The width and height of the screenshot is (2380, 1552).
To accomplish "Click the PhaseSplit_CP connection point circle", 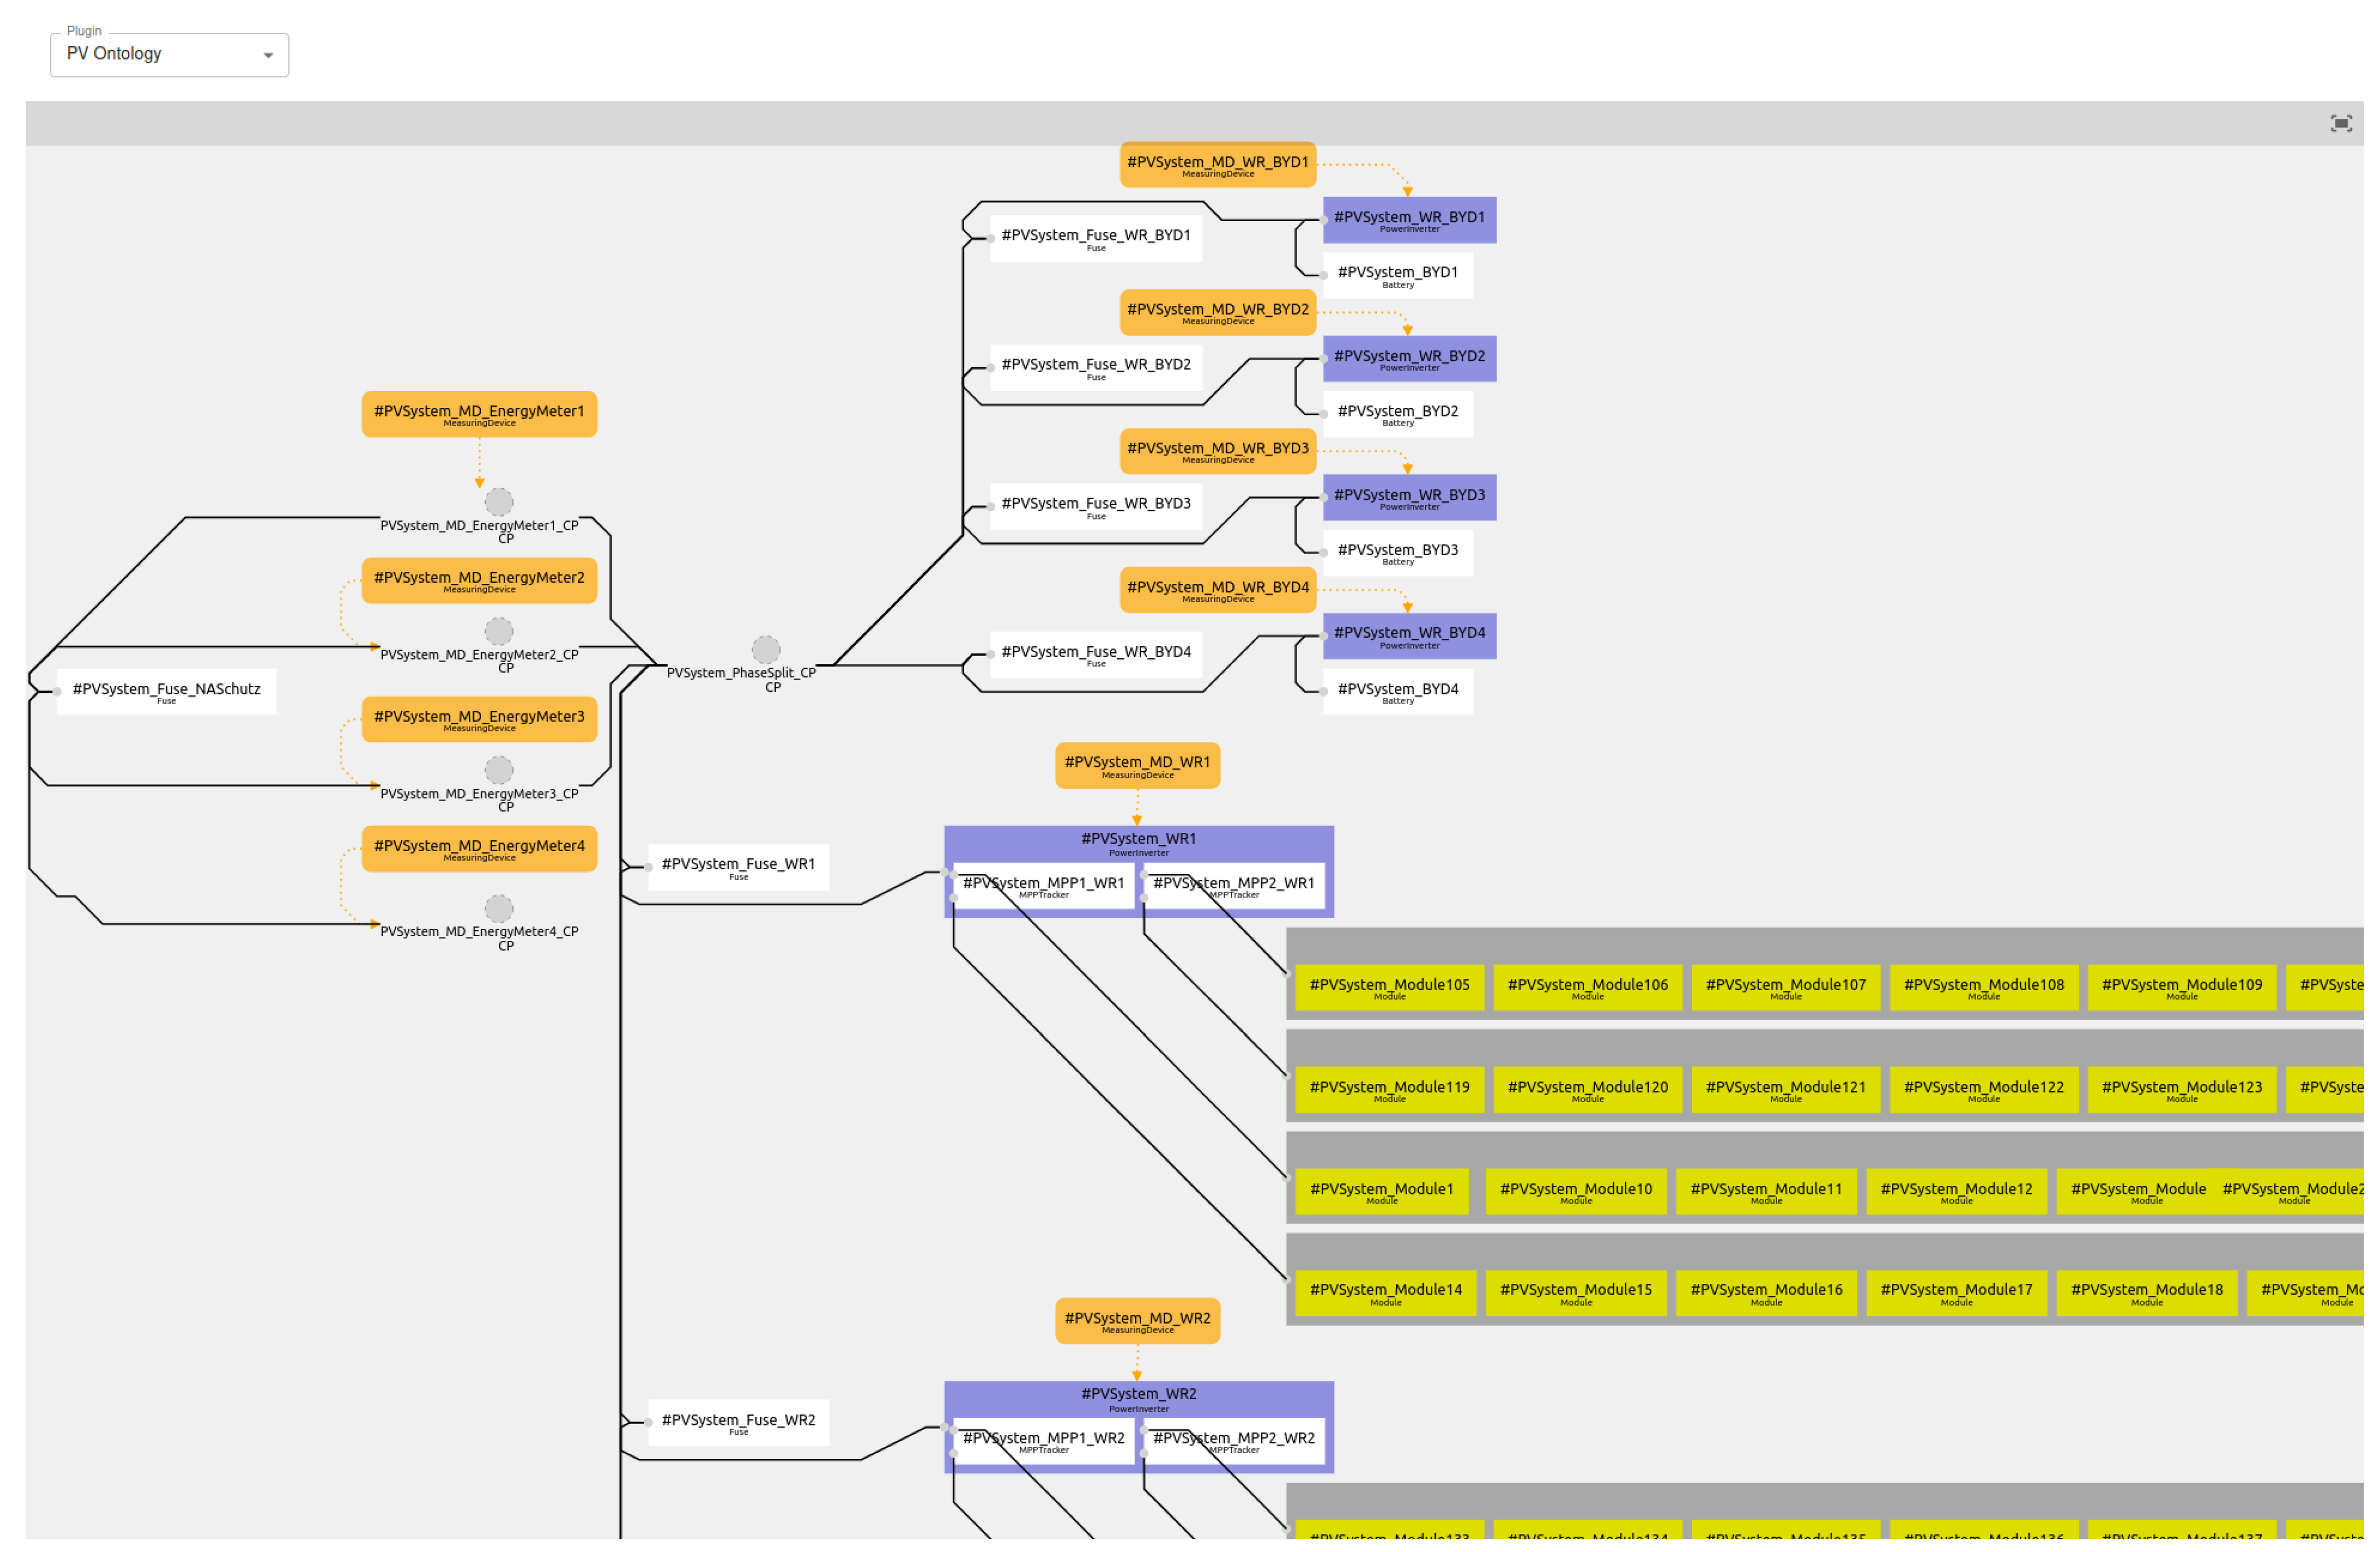I will point(766,650).
